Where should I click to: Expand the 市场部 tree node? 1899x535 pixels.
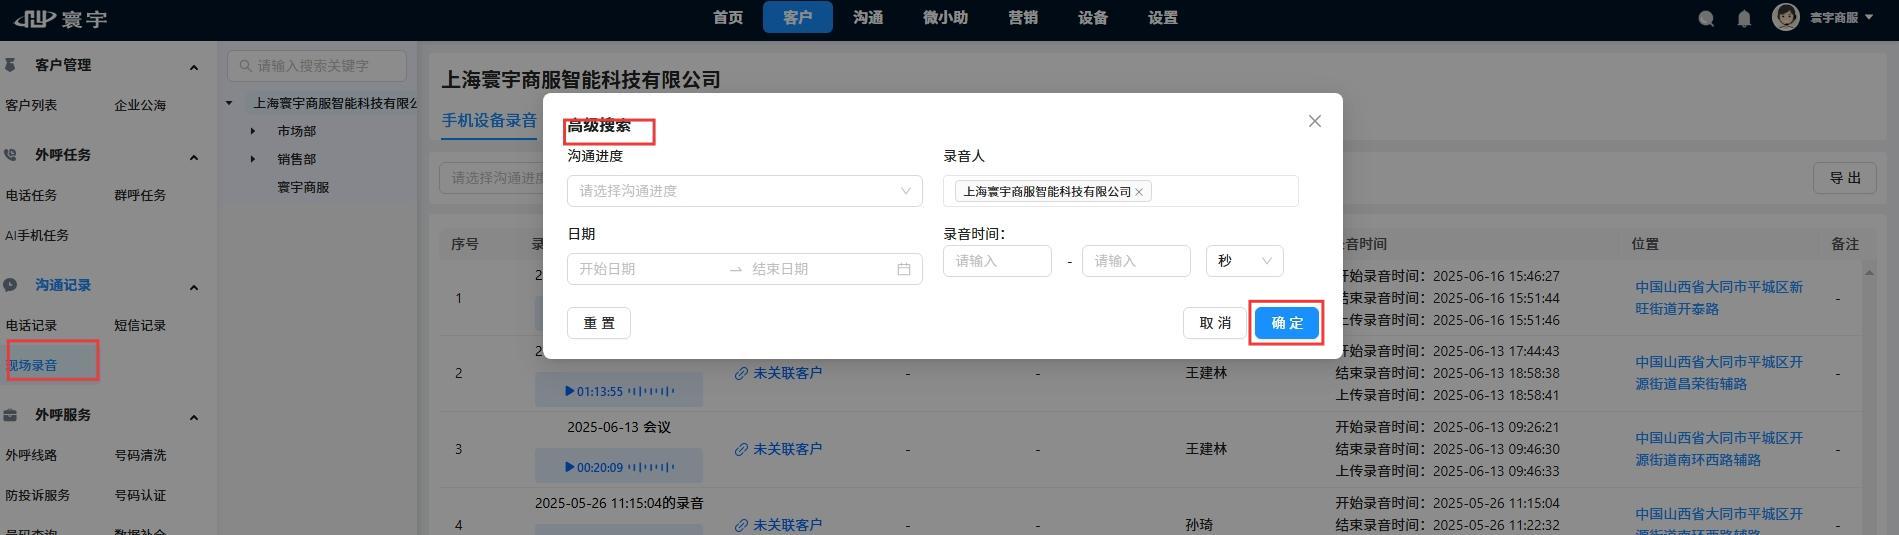(x=253, y=131)
